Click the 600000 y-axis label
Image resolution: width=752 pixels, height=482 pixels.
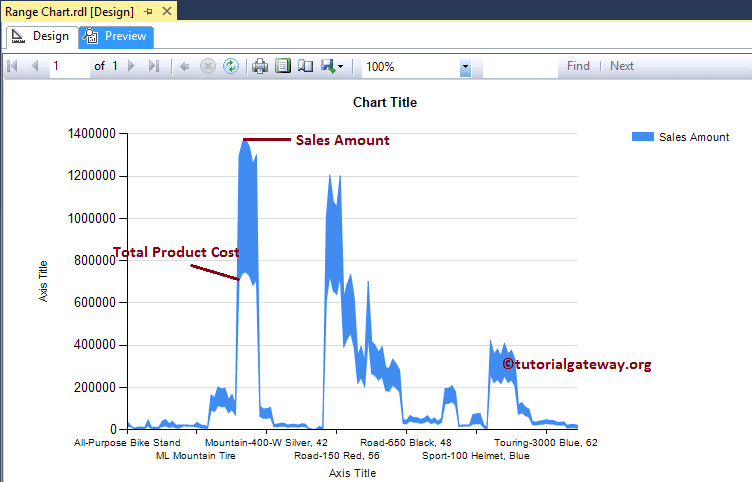click(x=95, y=302)
